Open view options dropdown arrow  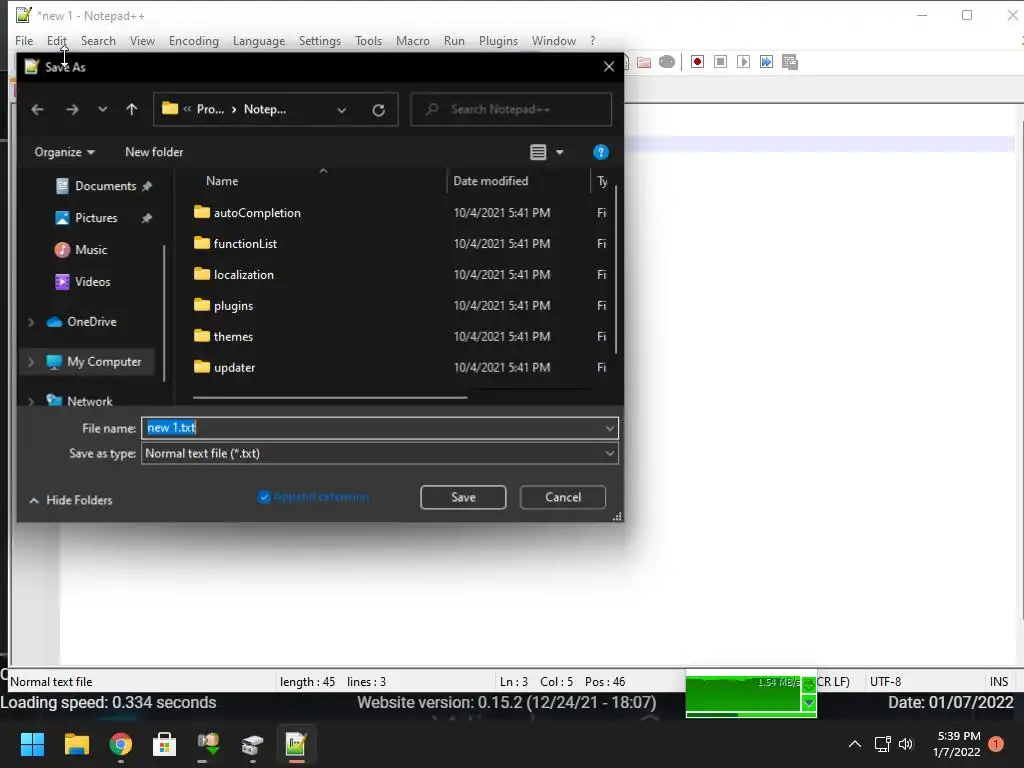point(560,152)
